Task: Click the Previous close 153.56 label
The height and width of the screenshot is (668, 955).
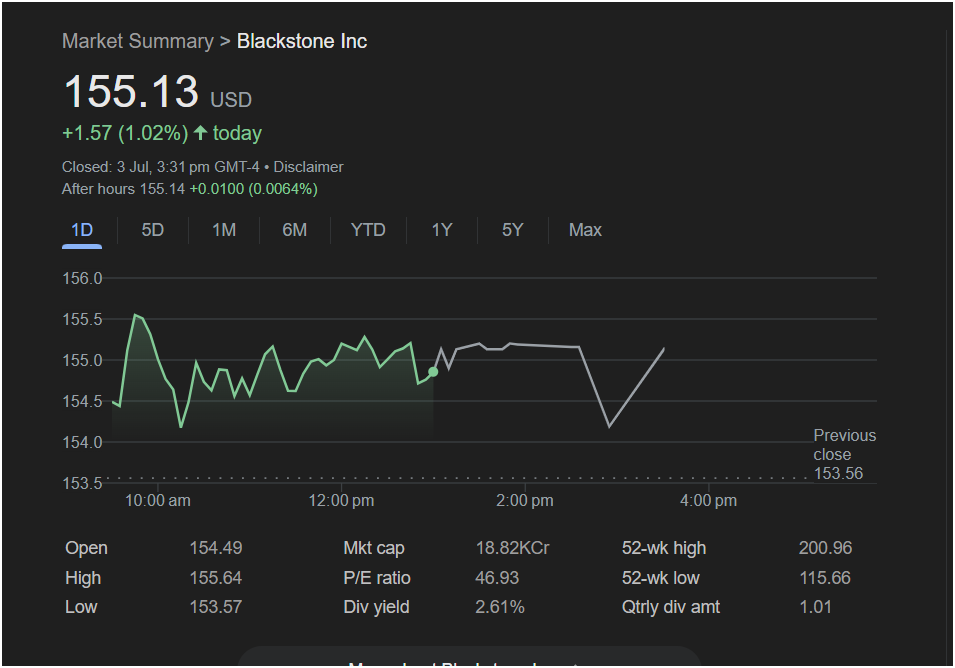Action: click(x=845, y=454)
